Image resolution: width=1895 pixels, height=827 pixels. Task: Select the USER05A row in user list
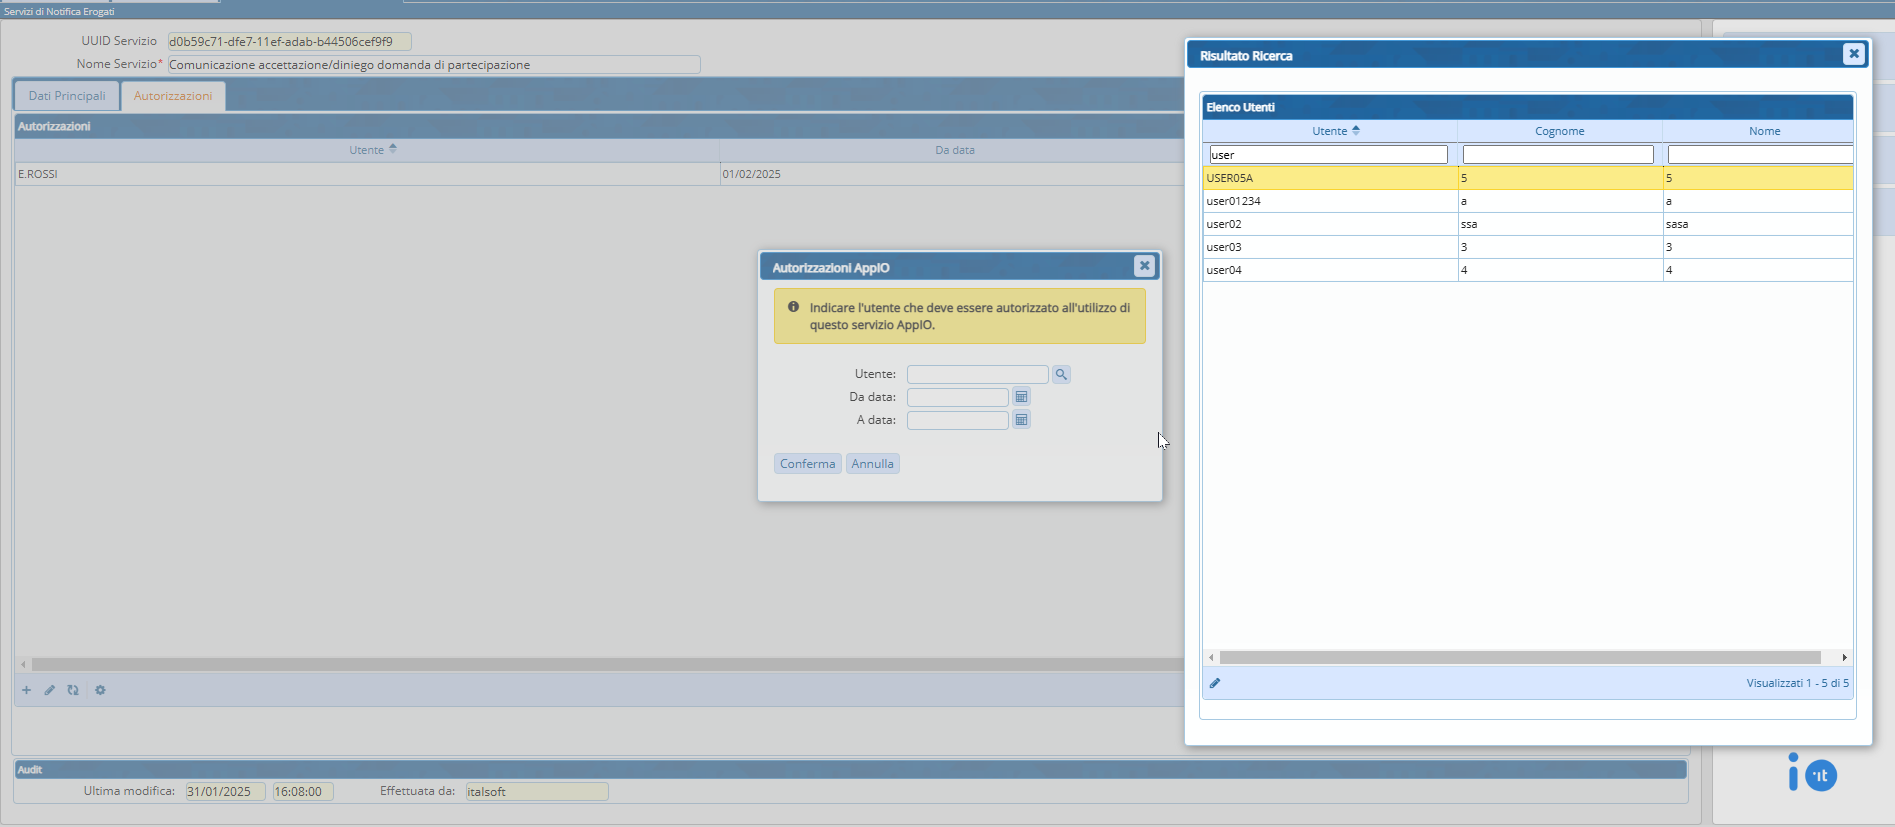(x=1330, y=178)
